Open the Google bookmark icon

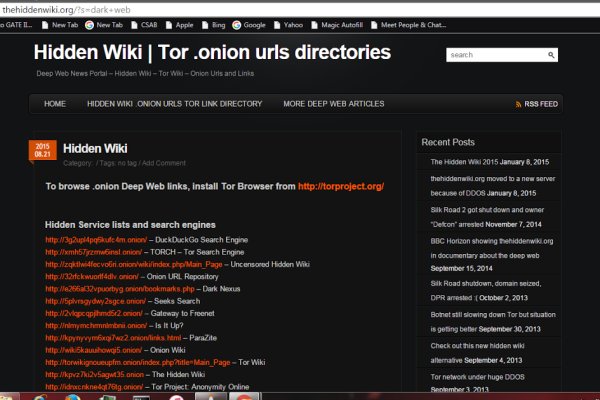click(237, 25)
